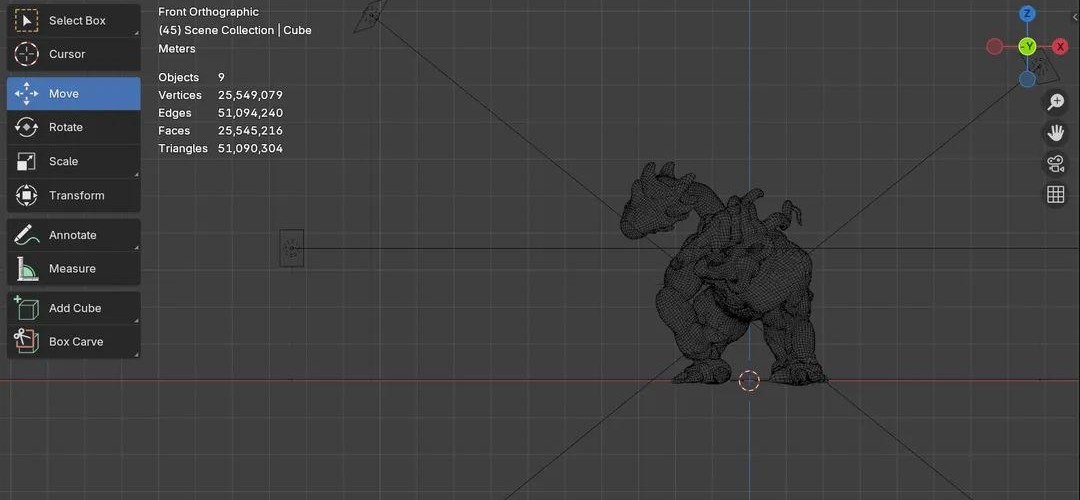Screen dimensions: 1080x500
Task: Click the green Y axis gizmo
Action: pos(1027,47)
